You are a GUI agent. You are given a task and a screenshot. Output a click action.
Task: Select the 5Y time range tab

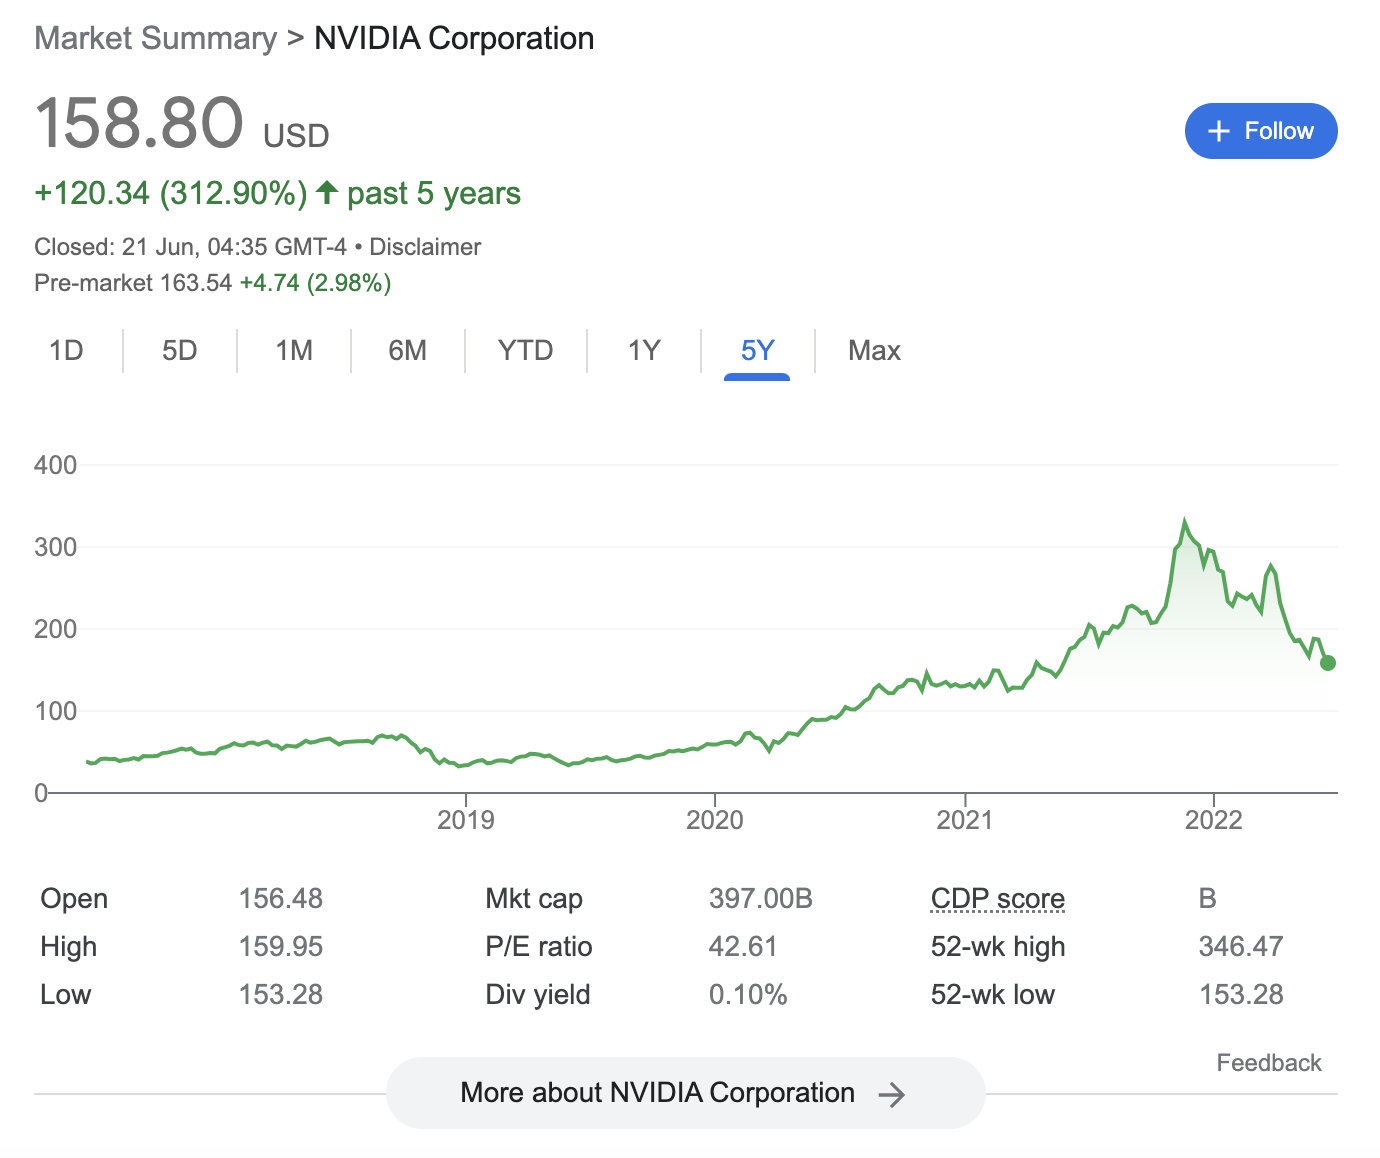point(757,351)
